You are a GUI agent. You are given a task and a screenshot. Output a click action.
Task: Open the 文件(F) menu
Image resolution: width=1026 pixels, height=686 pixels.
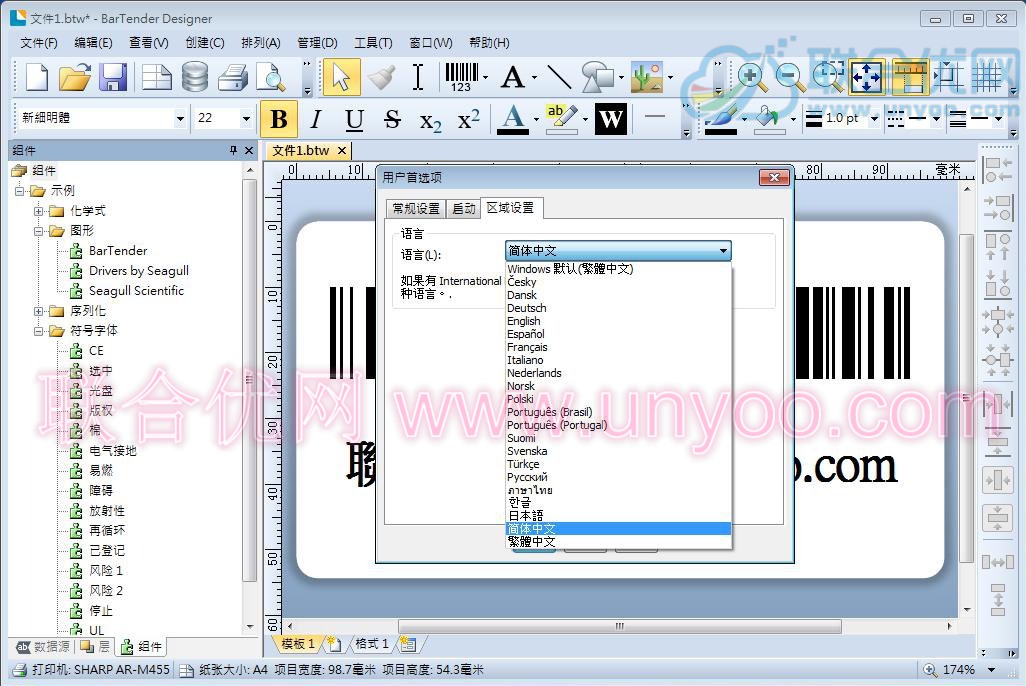pyautogui.click(x=39, y=43)
